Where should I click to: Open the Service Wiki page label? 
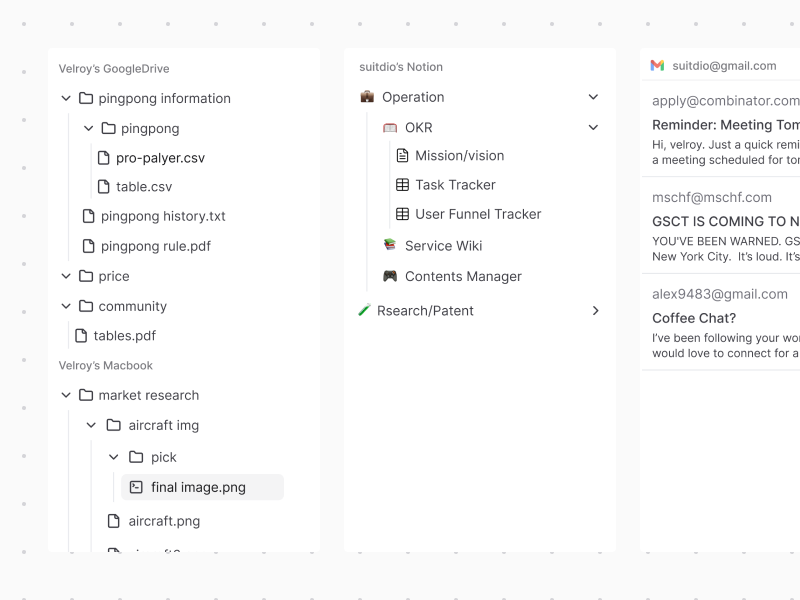443,246
